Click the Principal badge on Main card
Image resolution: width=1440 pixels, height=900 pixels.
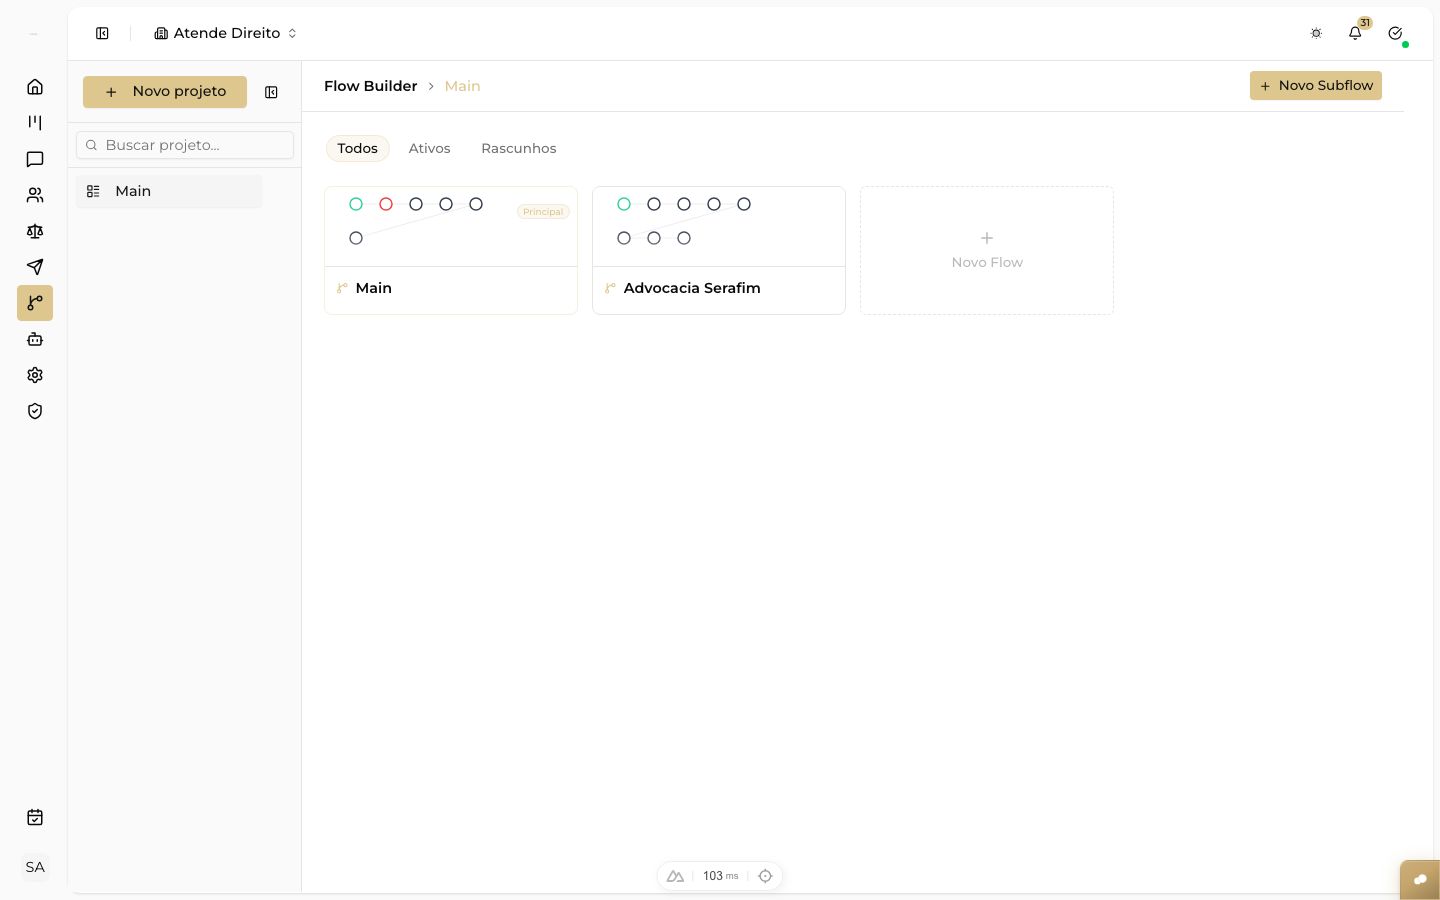pos(543,212)
